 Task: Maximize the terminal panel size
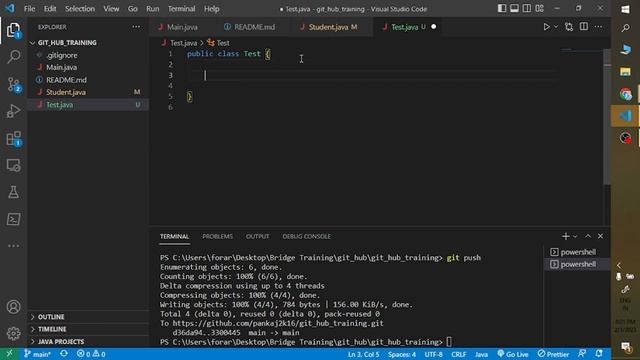(588, 236)
